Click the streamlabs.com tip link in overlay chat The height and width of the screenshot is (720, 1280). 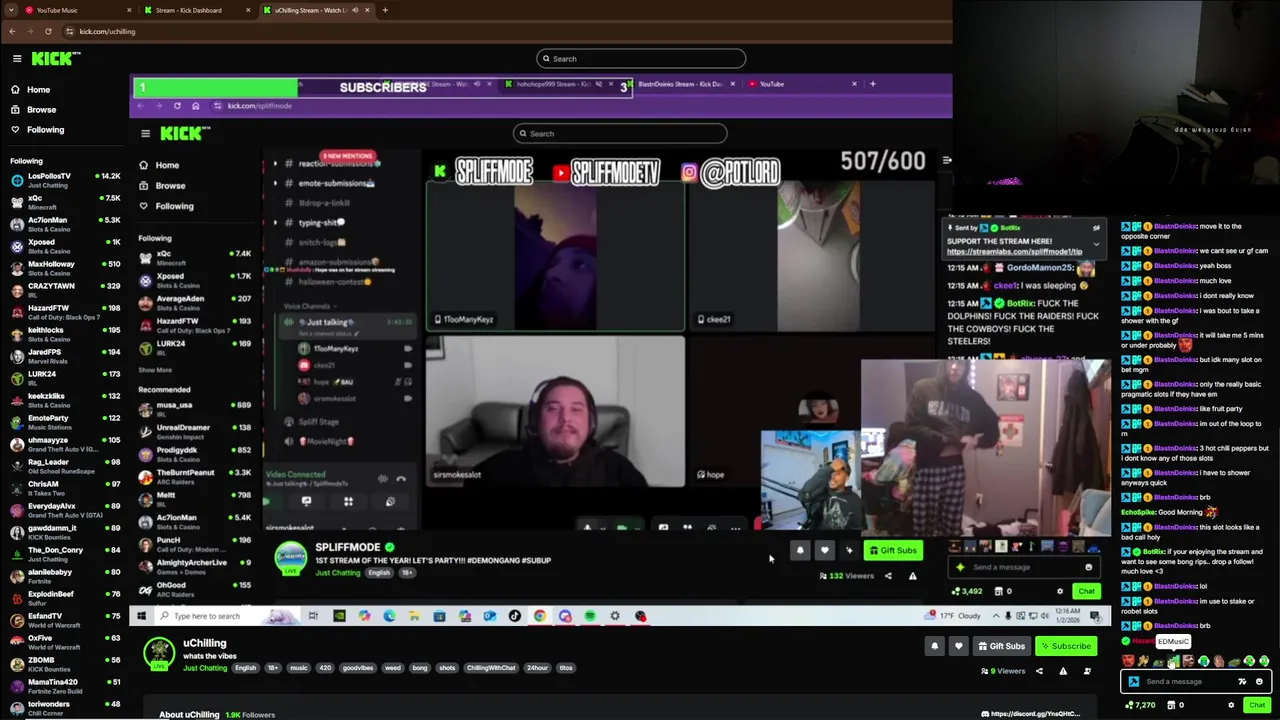(x=1014, y=252)
